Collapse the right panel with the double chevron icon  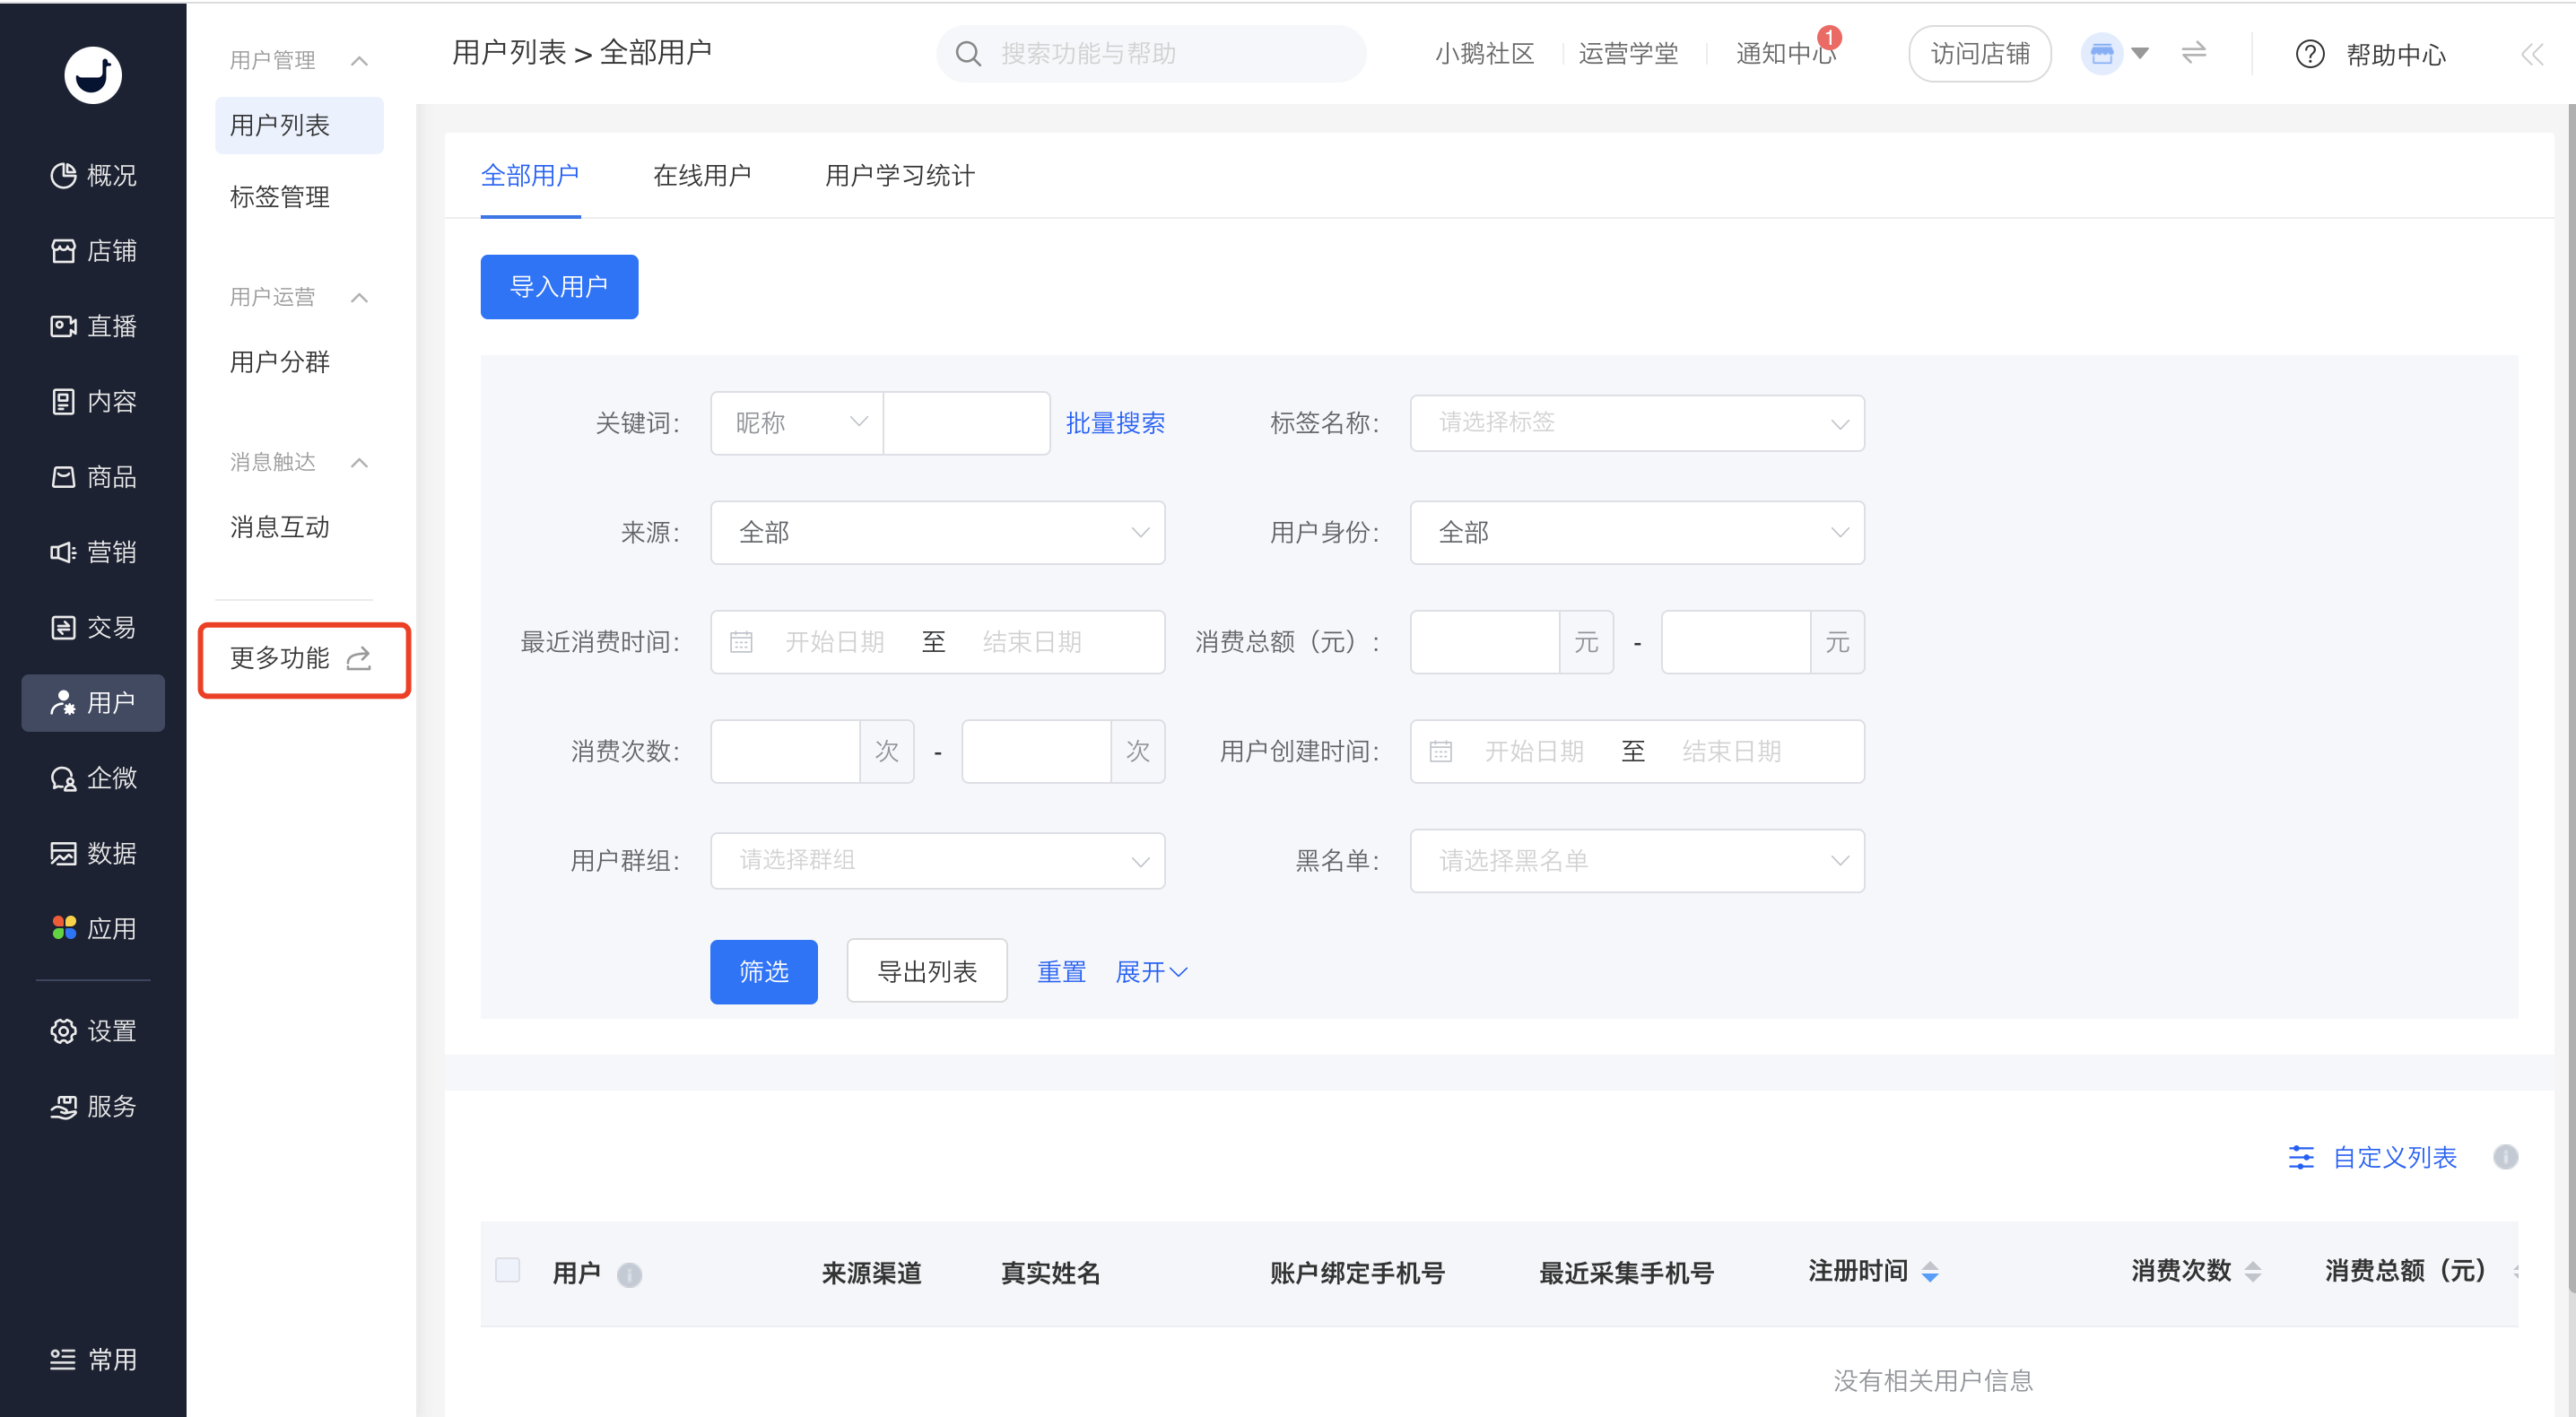[2531, 54]
